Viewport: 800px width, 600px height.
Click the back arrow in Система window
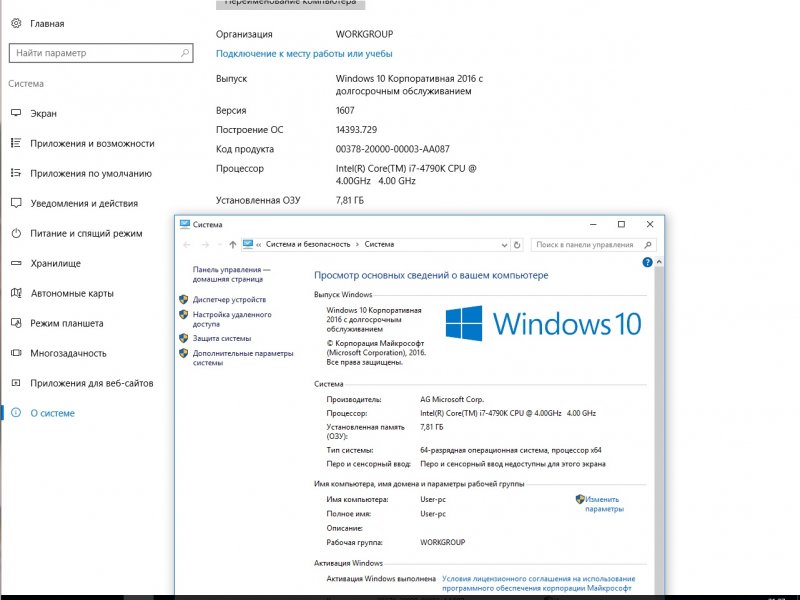187,245
